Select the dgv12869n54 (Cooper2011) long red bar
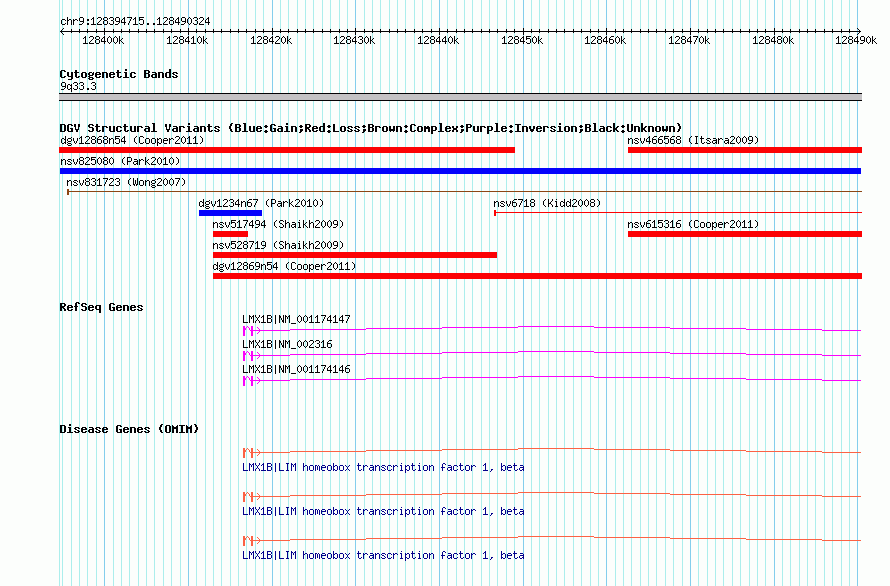 point(538,276)
